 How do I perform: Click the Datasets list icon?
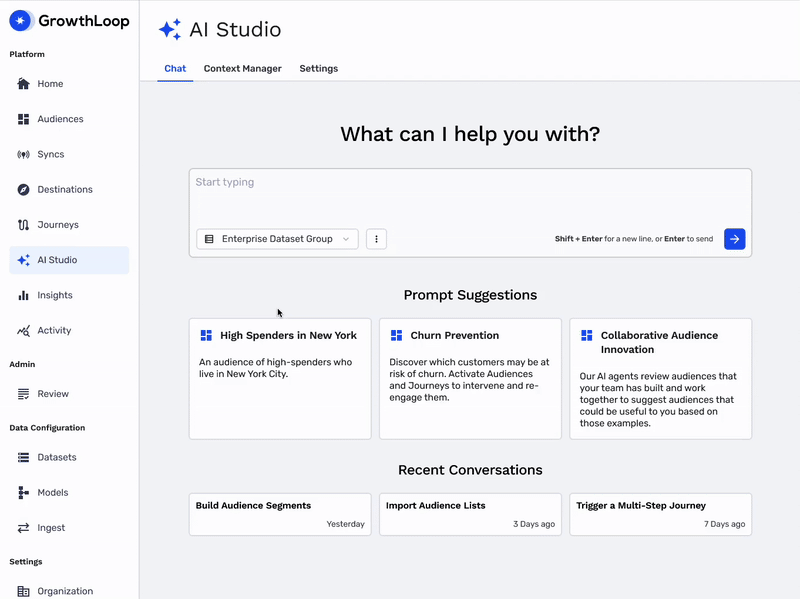tap(24, 458)
